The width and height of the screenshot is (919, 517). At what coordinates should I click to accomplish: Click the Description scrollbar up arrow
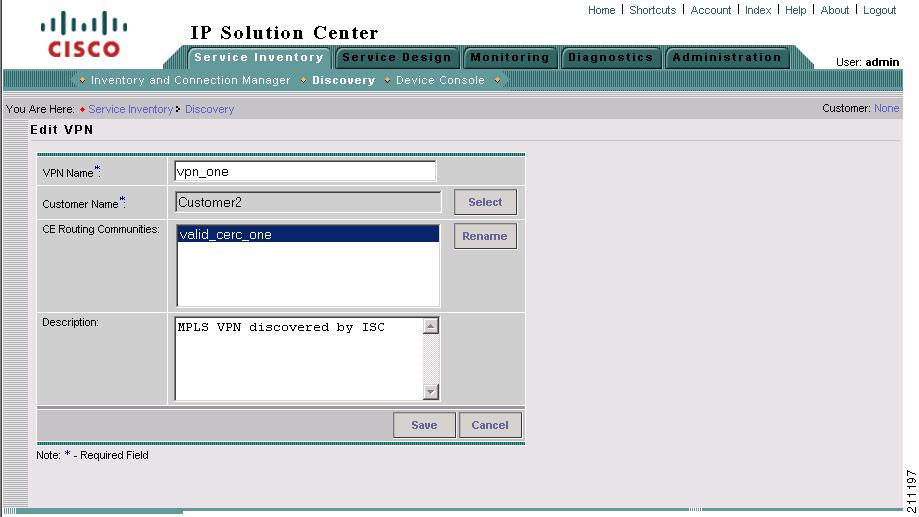pos(431,326)
